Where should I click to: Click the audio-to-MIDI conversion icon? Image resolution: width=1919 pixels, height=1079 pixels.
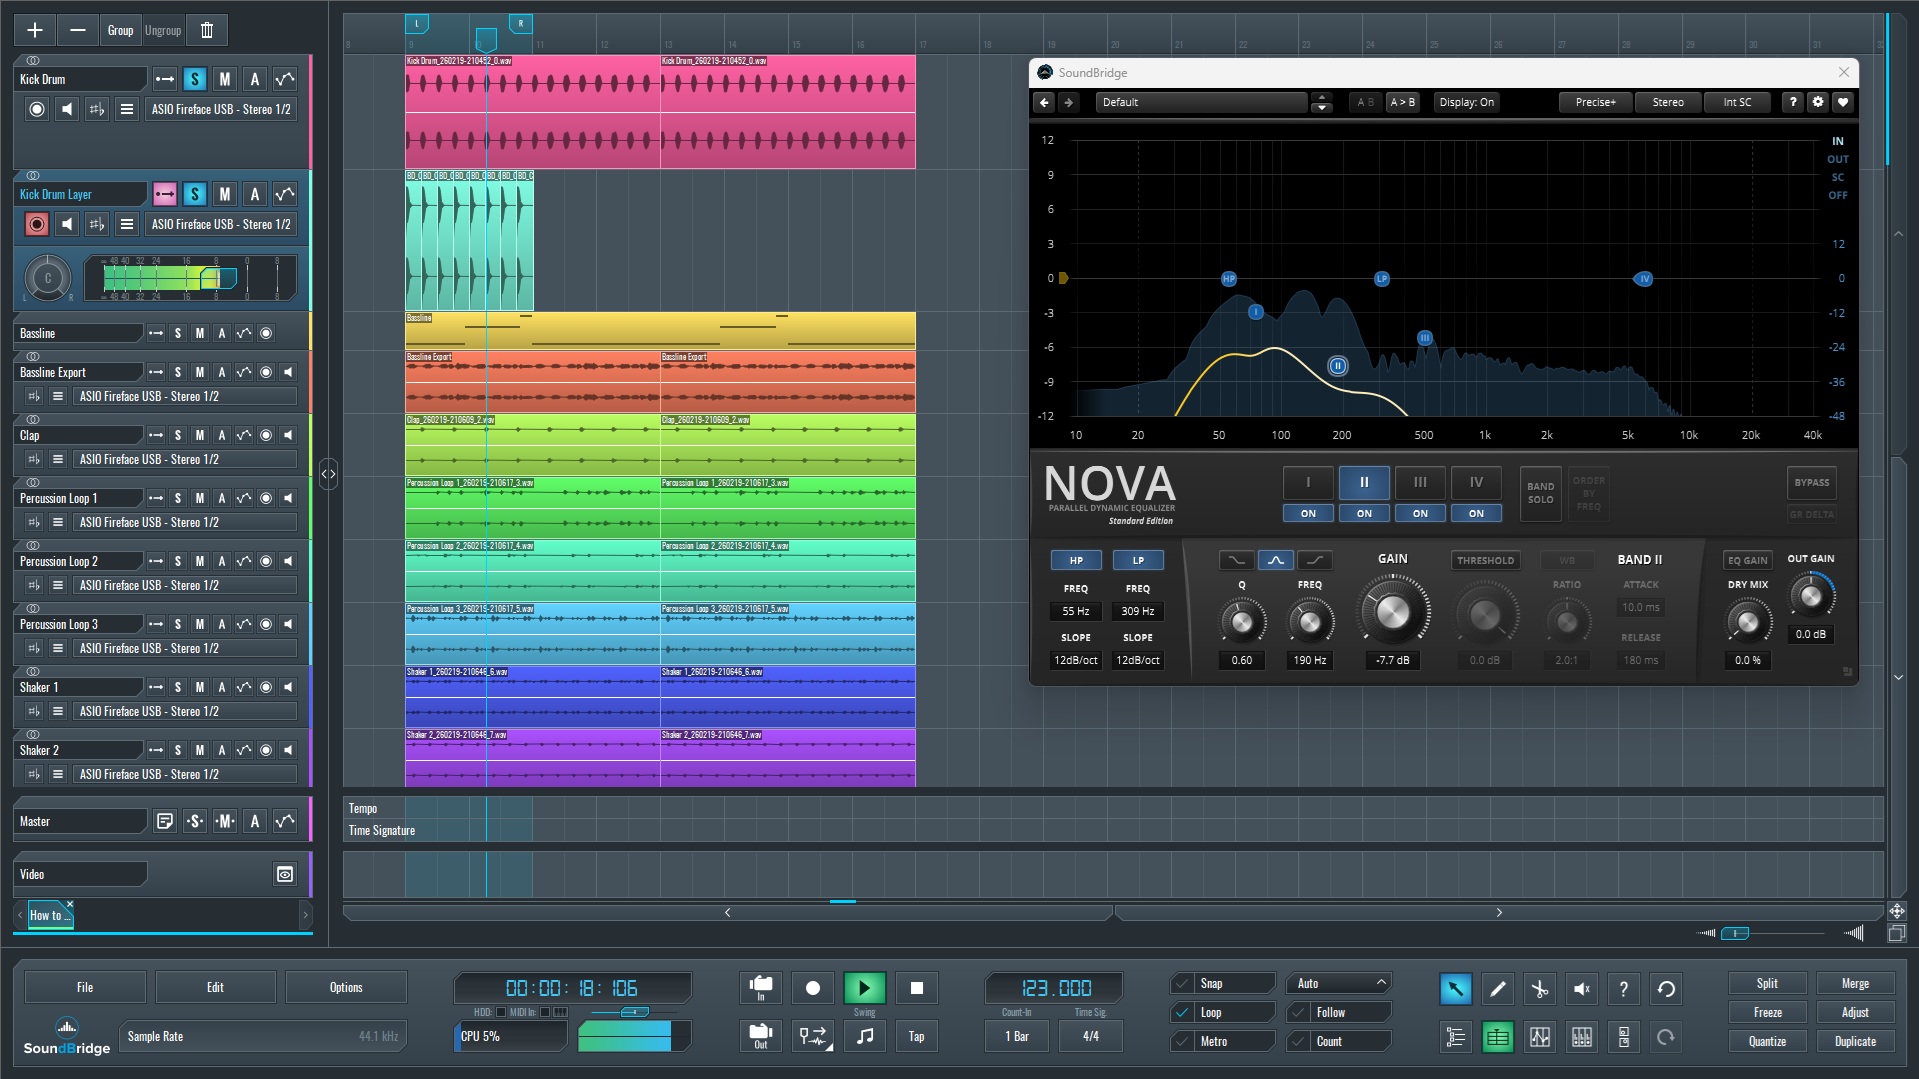[x=813, y=1036]
